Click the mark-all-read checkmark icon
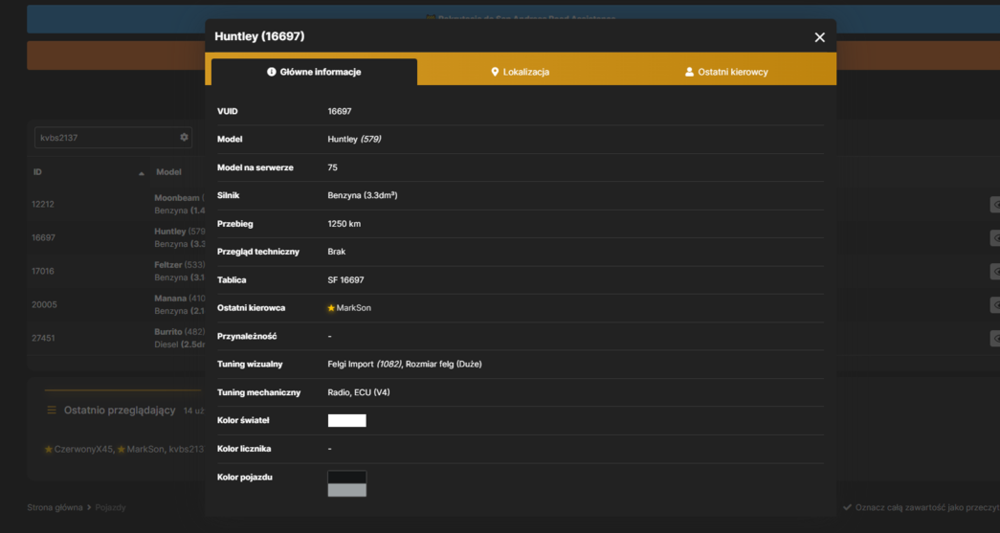This screenshot has height=533, width=1000. click(x=847, y=507)
